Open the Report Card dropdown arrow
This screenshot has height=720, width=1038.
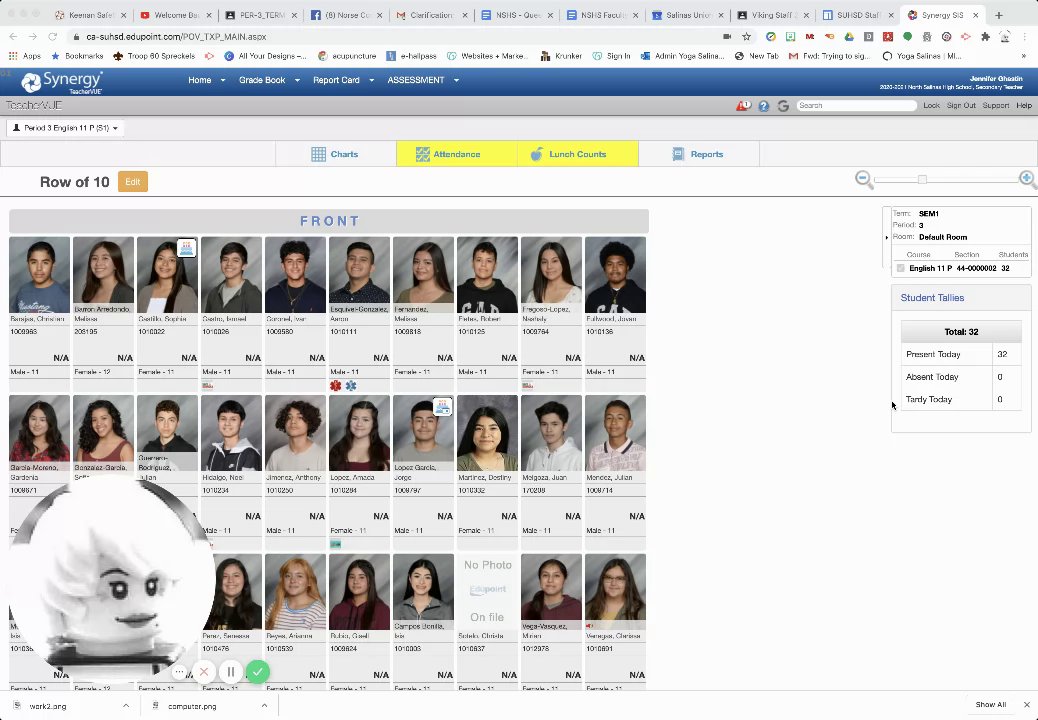click(371, 81)
